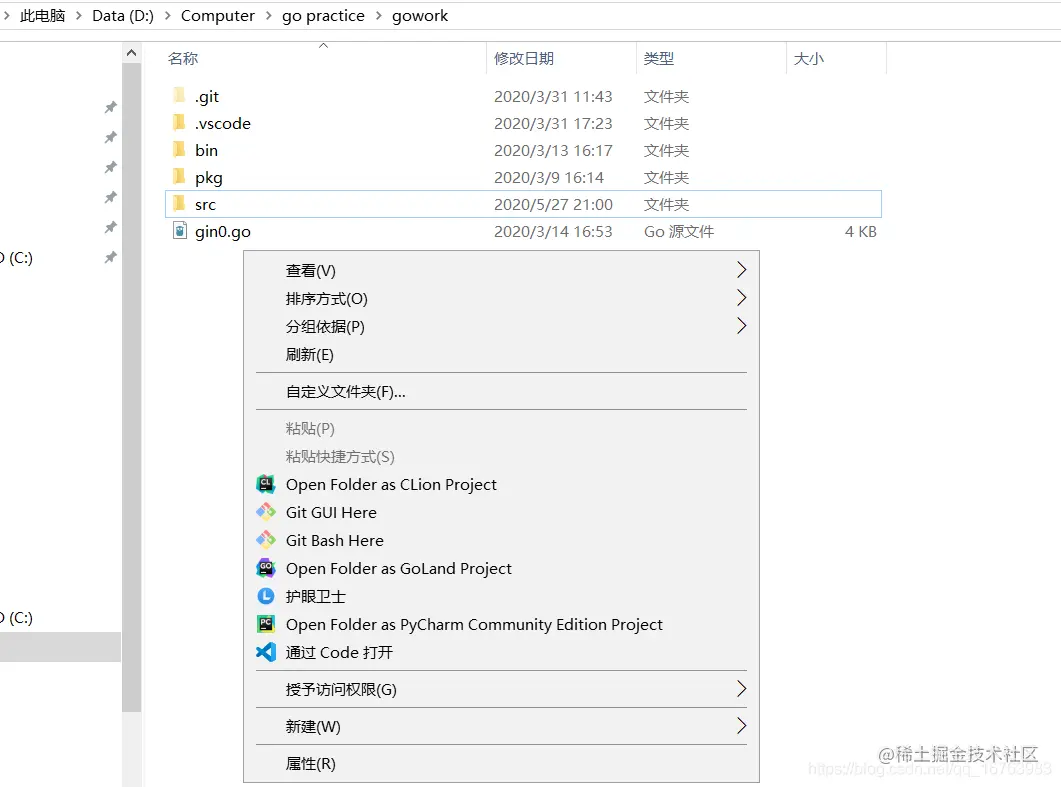Screen dimensions: 1061x787
Task: Select the .git folder name
Action: (x=206, y=97)
